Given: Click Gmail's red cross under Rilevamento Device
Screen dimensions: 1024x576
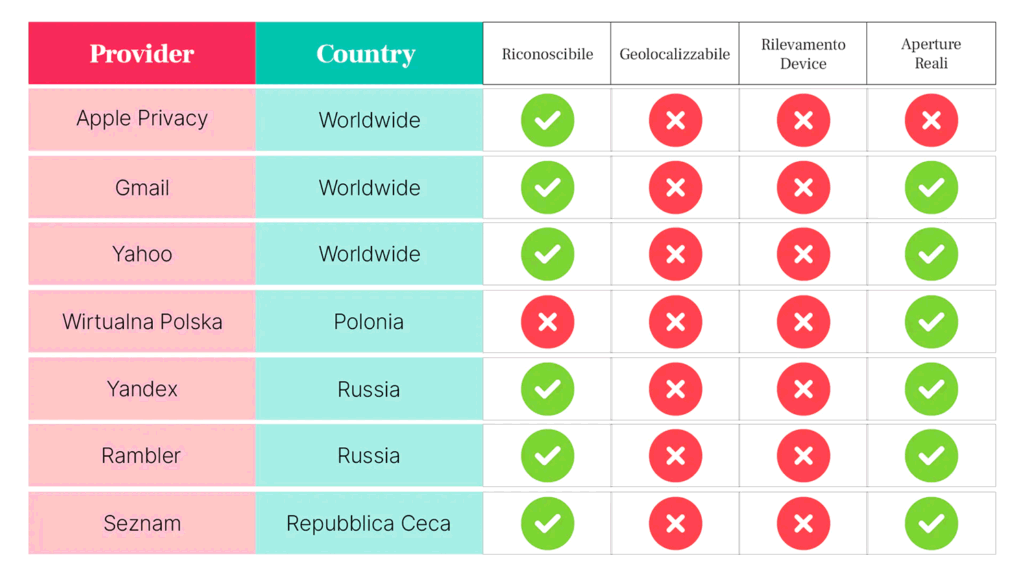Looking at the screenshot, I should [x=803, y=187].
